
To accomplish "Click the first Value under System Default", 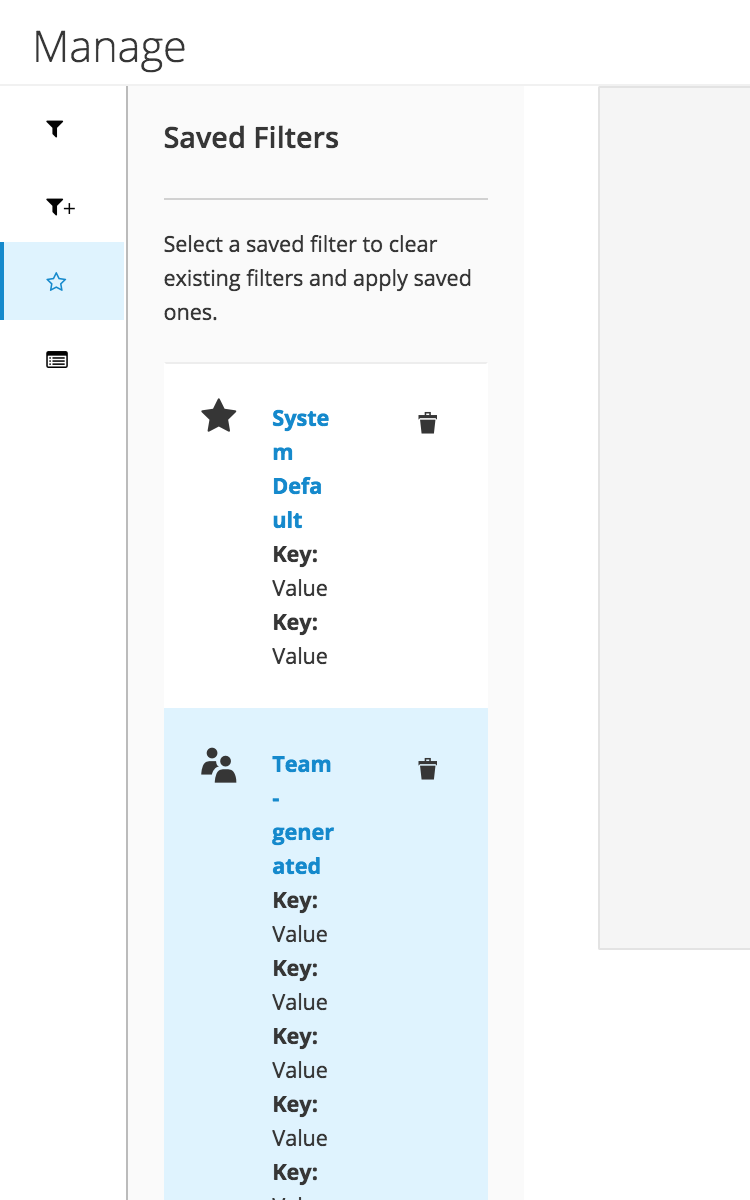I will click(300, 588).
